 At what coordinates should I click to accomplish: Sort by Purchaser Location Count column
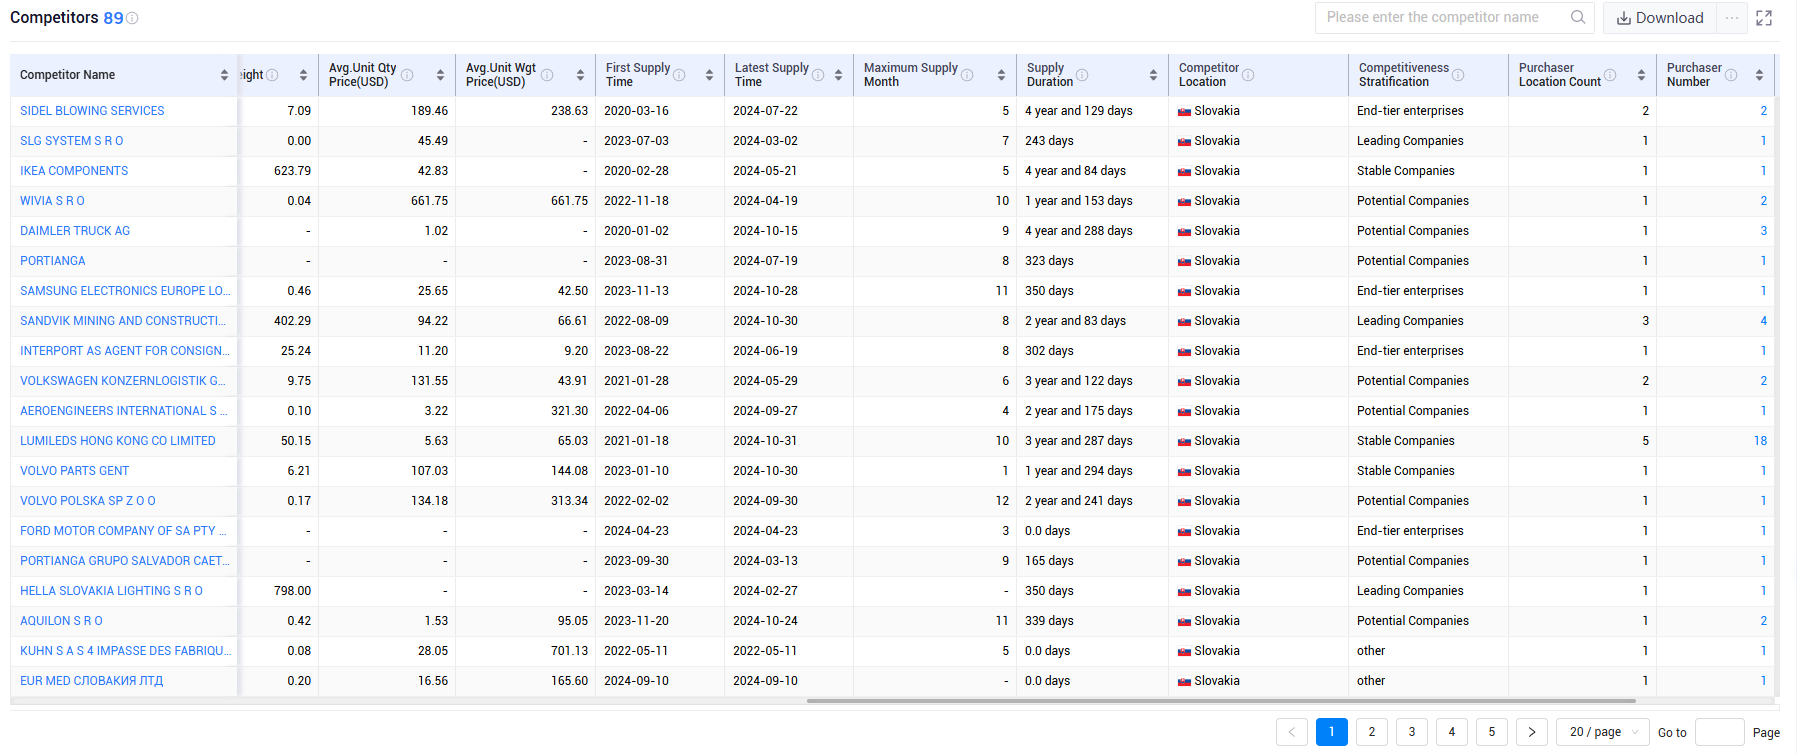pos(1641,75)
